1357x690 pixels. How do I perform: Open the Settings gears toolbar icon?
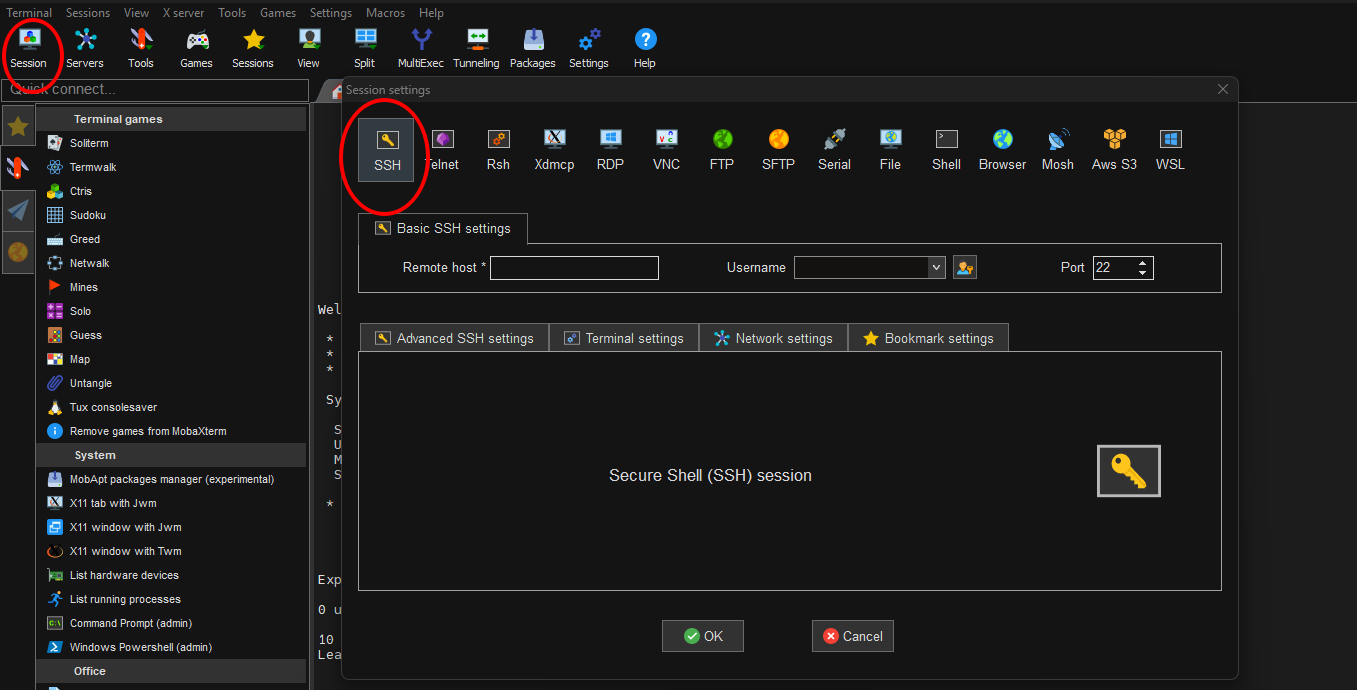tap(589, 48)
